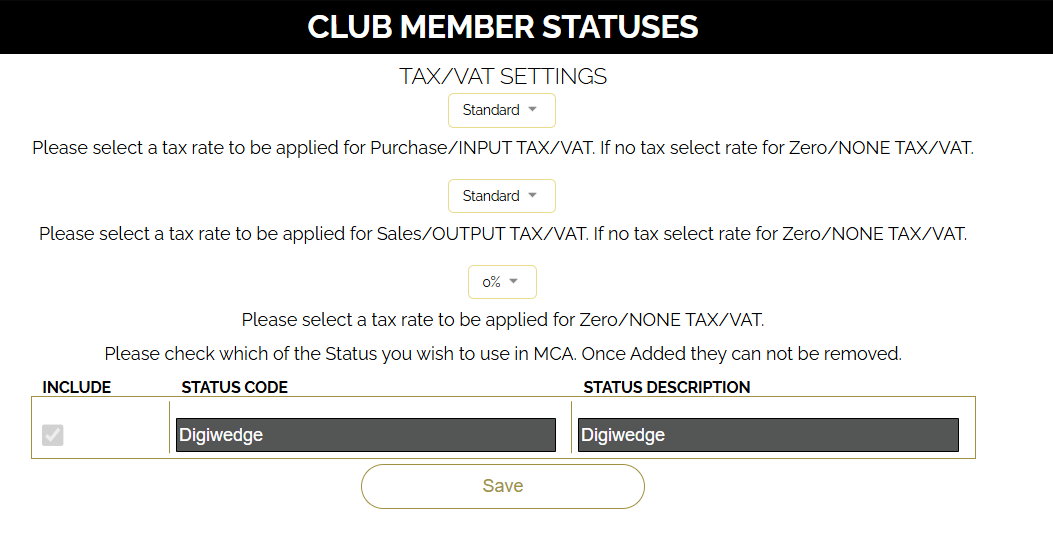Screen dimensions: 1053x550
Task: Expand the Sales/OUTPUT tax rate dropdown
Action: [x=501, y=196]
